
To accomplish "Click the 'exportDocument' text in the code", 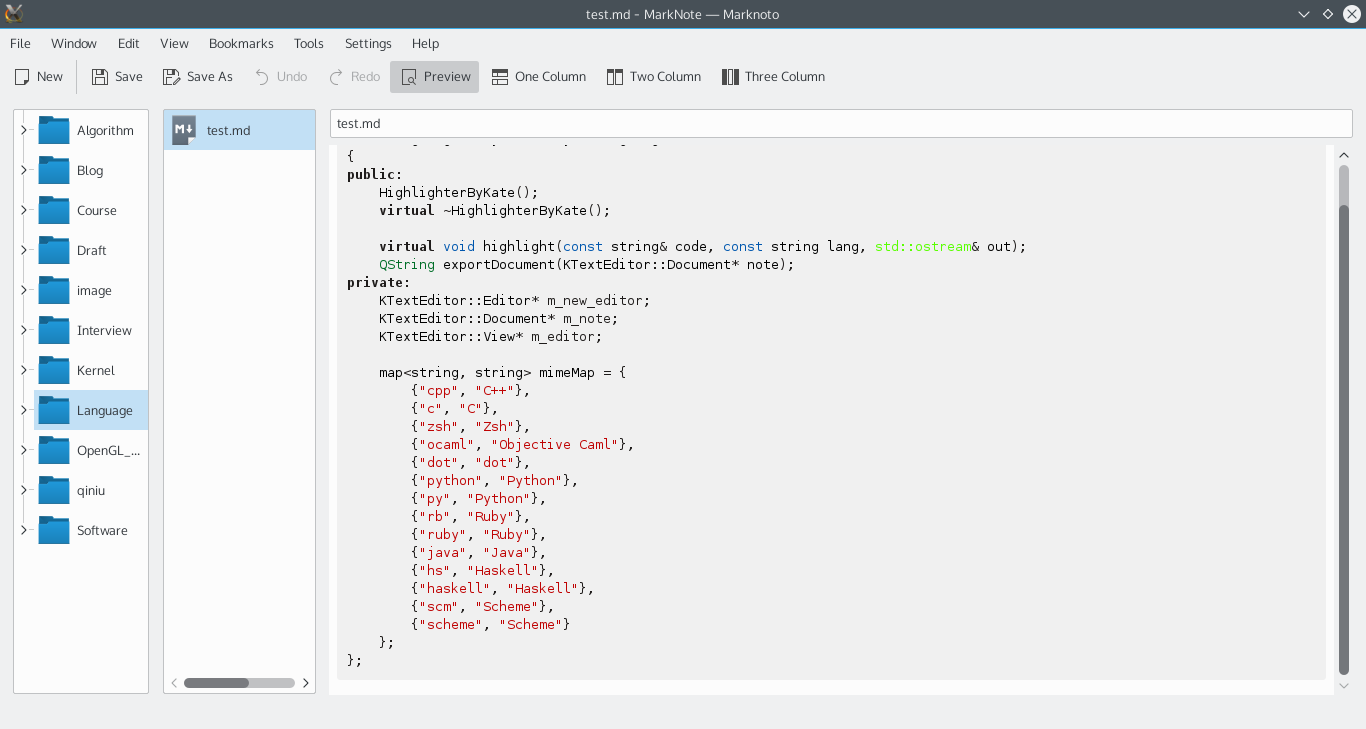I will point(498,265).
